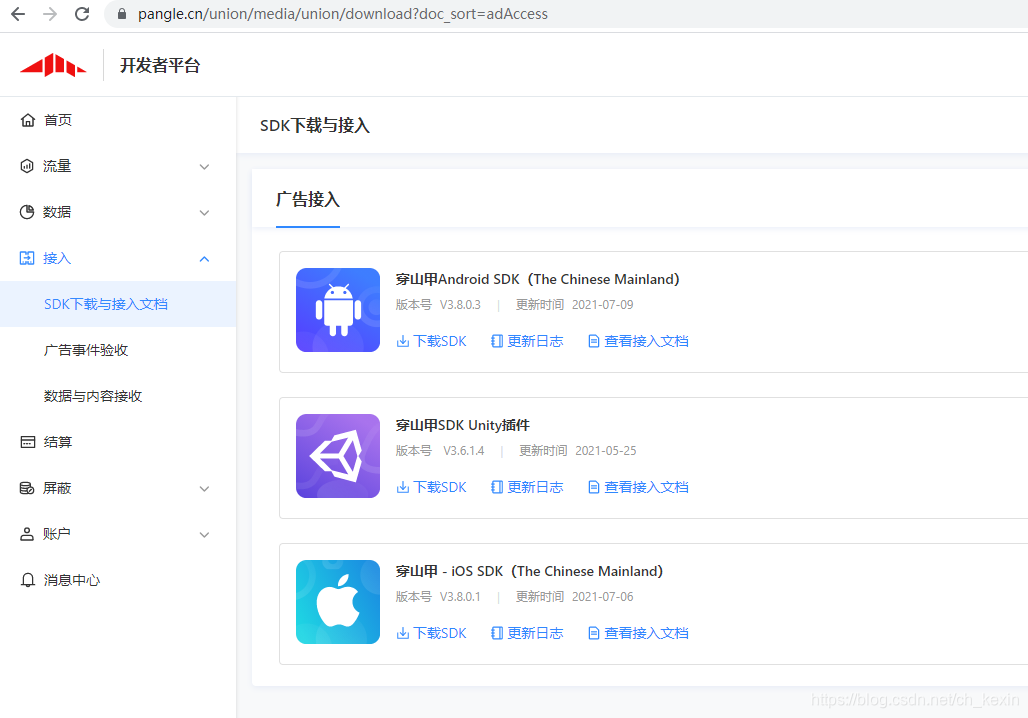Click the 流量 sidebar icon

[27, 166]
